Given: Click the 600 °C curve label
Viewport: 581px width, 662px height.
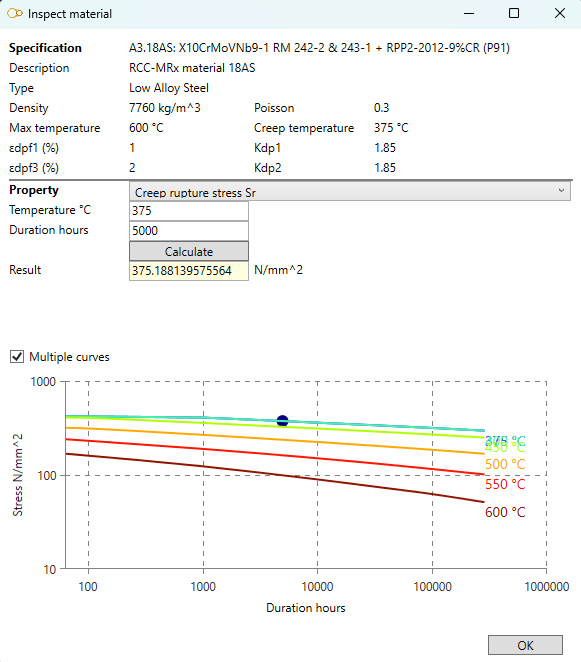Looking at the screenshot, I should click(505, 512).
